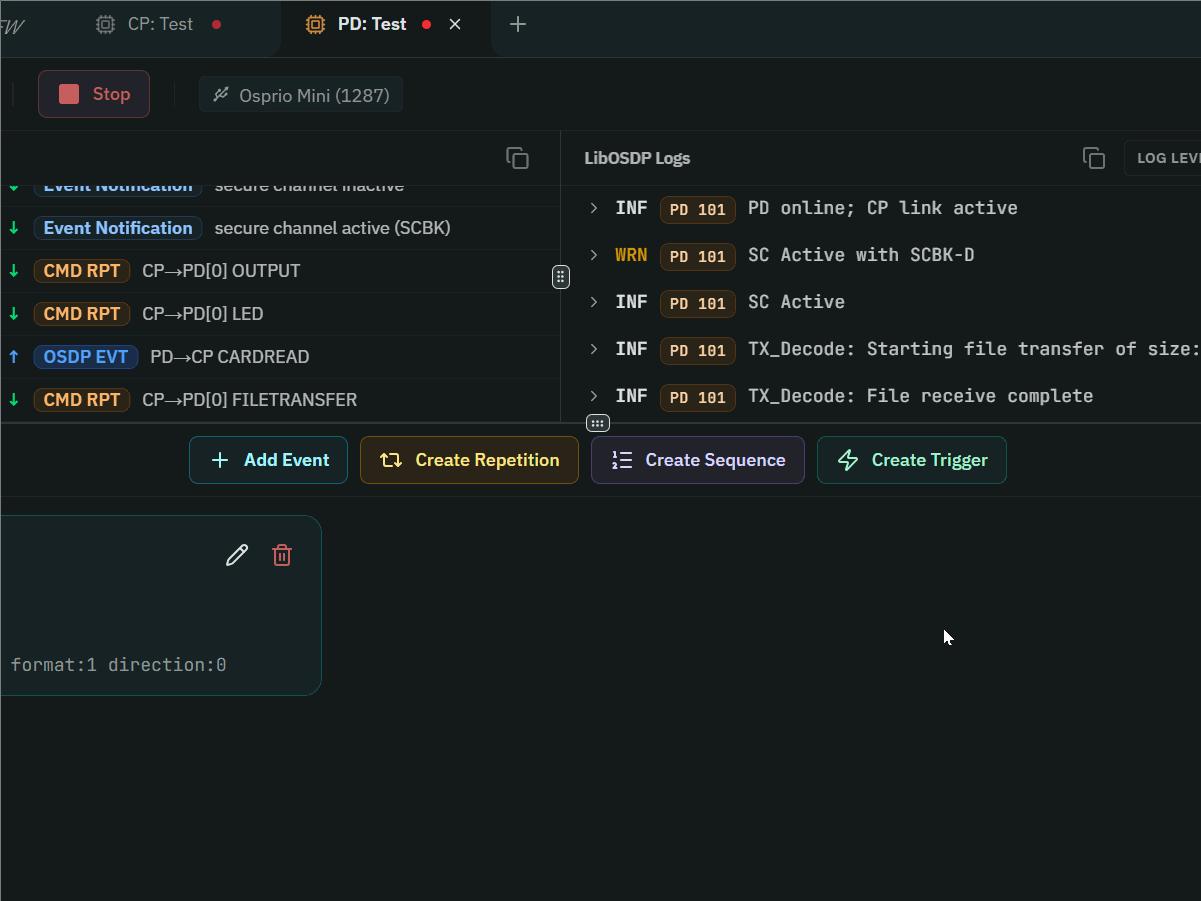Screen dimensions: 1201x901
Task: Click the chip icon on the CP: Test tab
Action: click(x=105, y=24)
